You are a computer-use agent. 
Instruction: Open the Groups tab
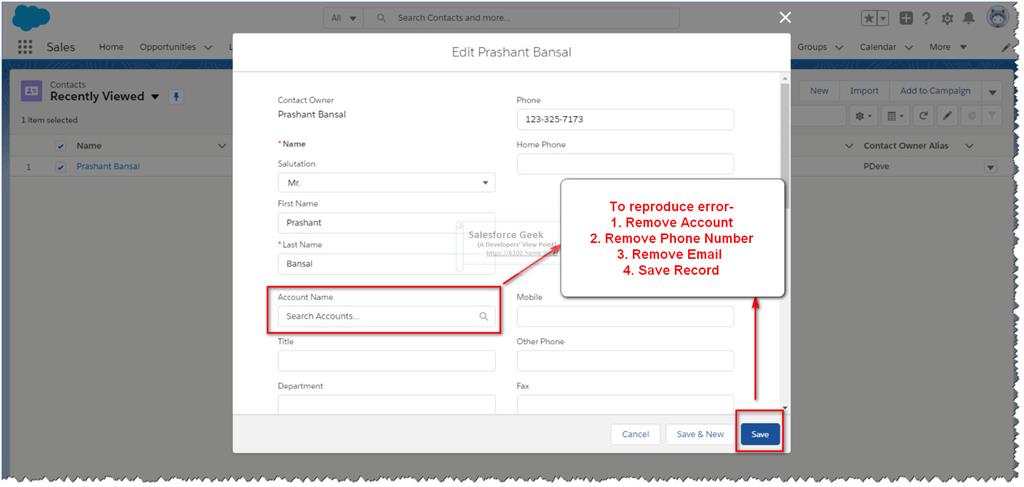tap(812, 47)
